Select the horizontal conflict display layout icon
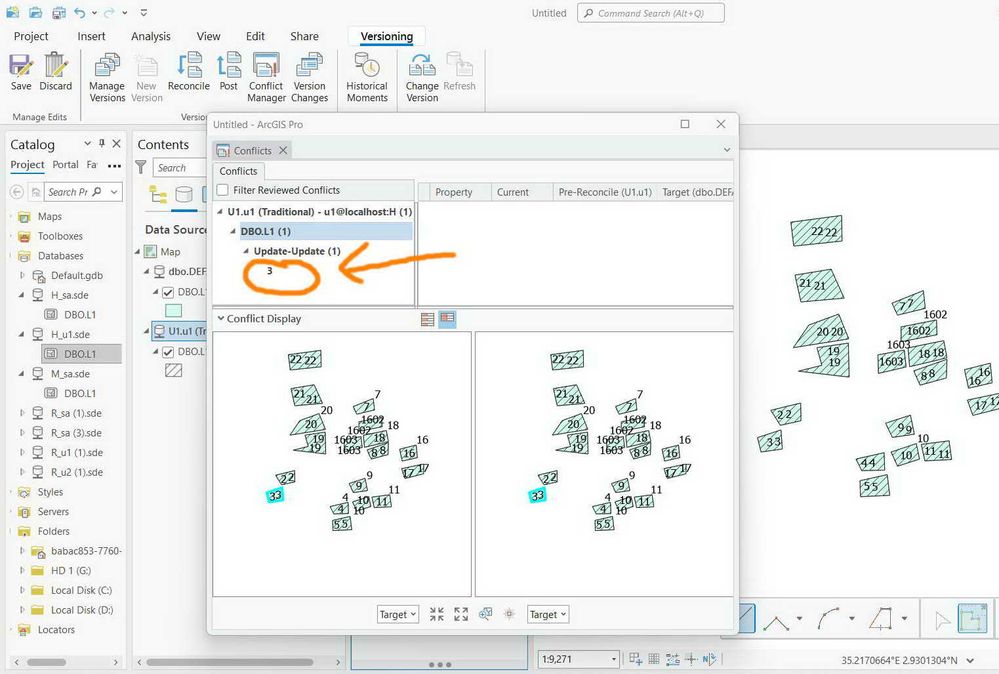Image resolution: width=999 pixels, height=674 pixels. [x=447, y=319]
